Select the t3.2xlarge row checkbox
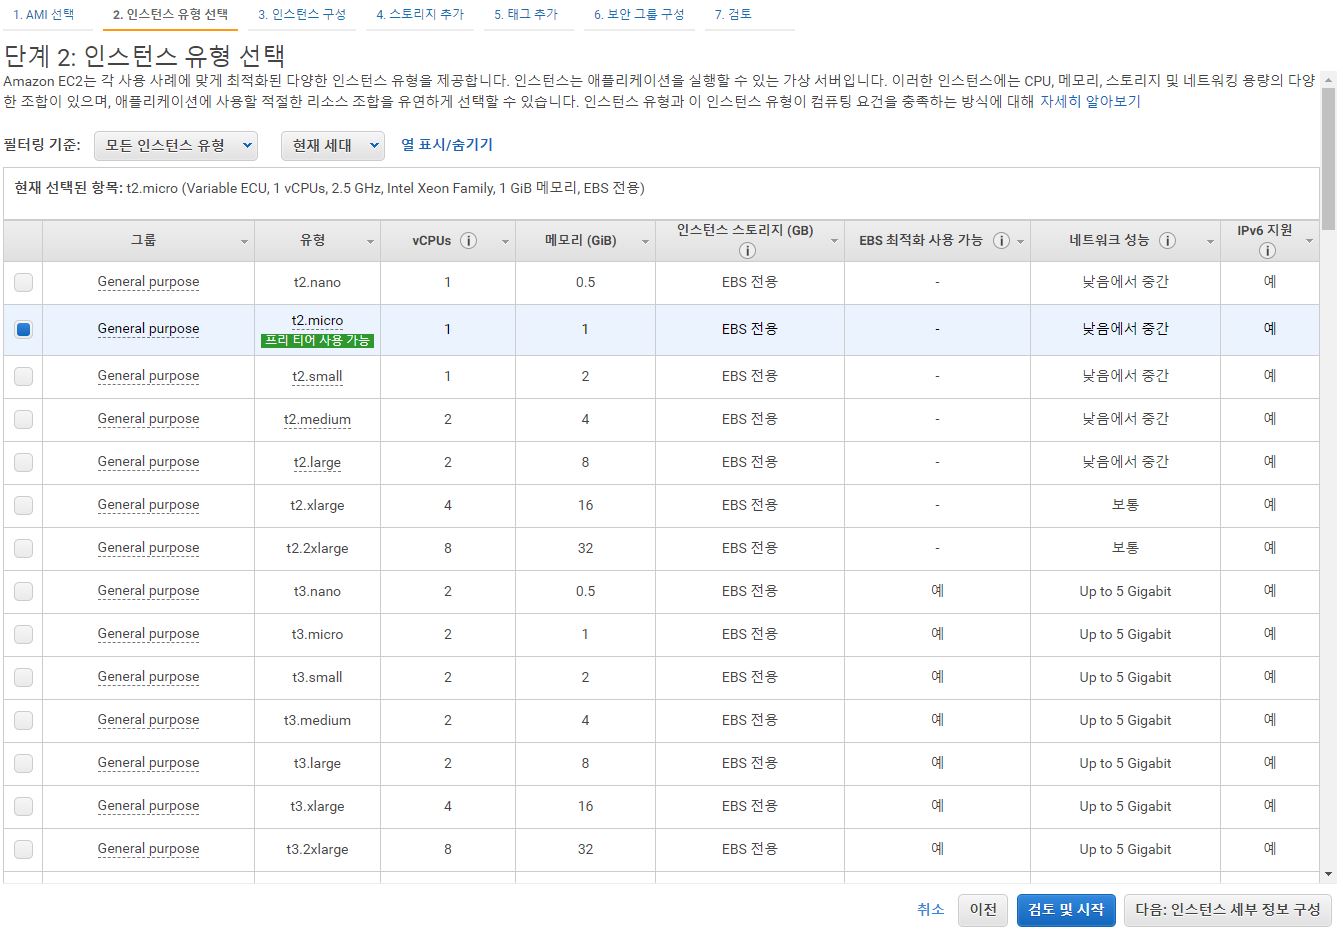Screen dimensions: 1343x931 point(23,849)
